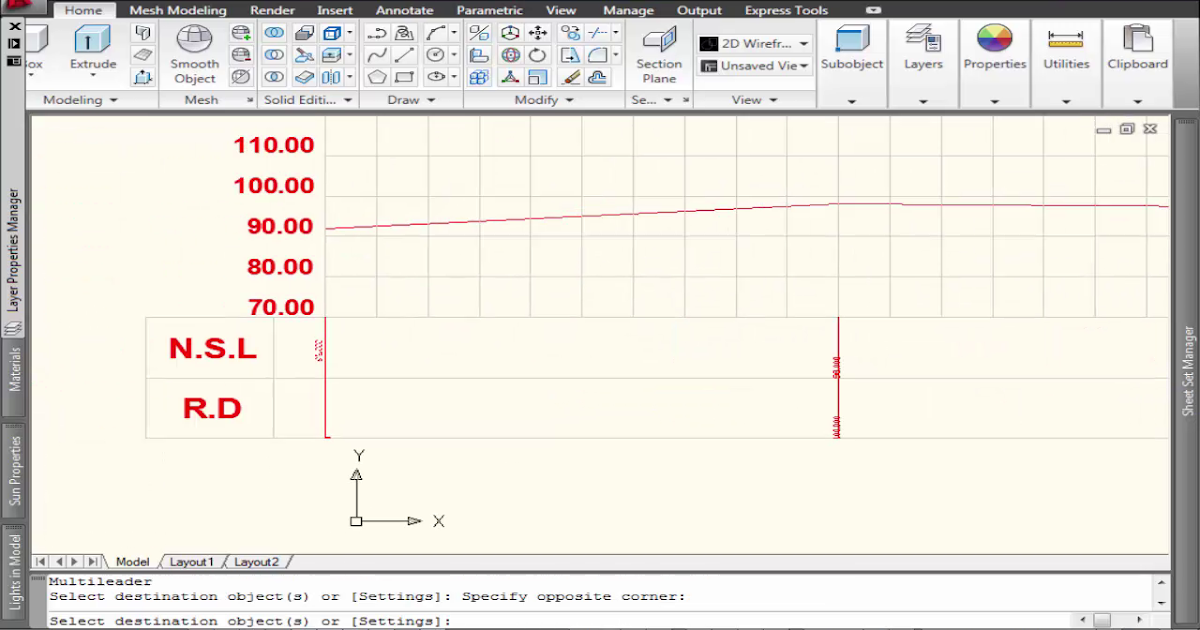Open the Express Tools menu tab
The height and width of the screenshot is (630, 1200).
coord(786,10)
